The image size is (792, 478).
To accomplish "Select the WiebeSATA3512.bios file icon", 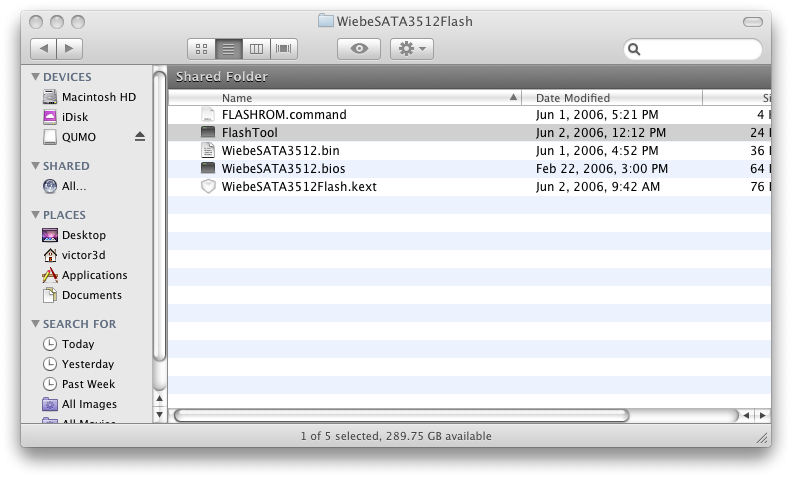I will pyautogui.click(x=208, y=168).
